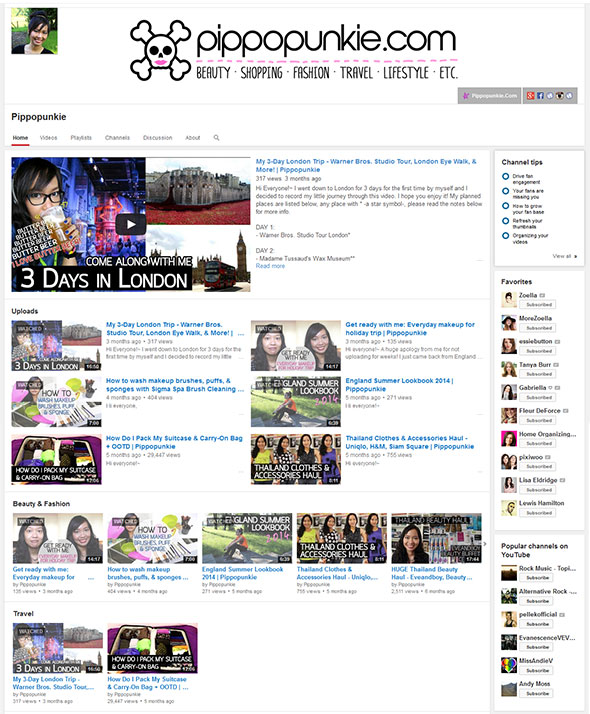Subscribe to Andy Moss channel
The height and width of the screenshot is (714, 590).
pyautogui.click(x=536, y=693)
